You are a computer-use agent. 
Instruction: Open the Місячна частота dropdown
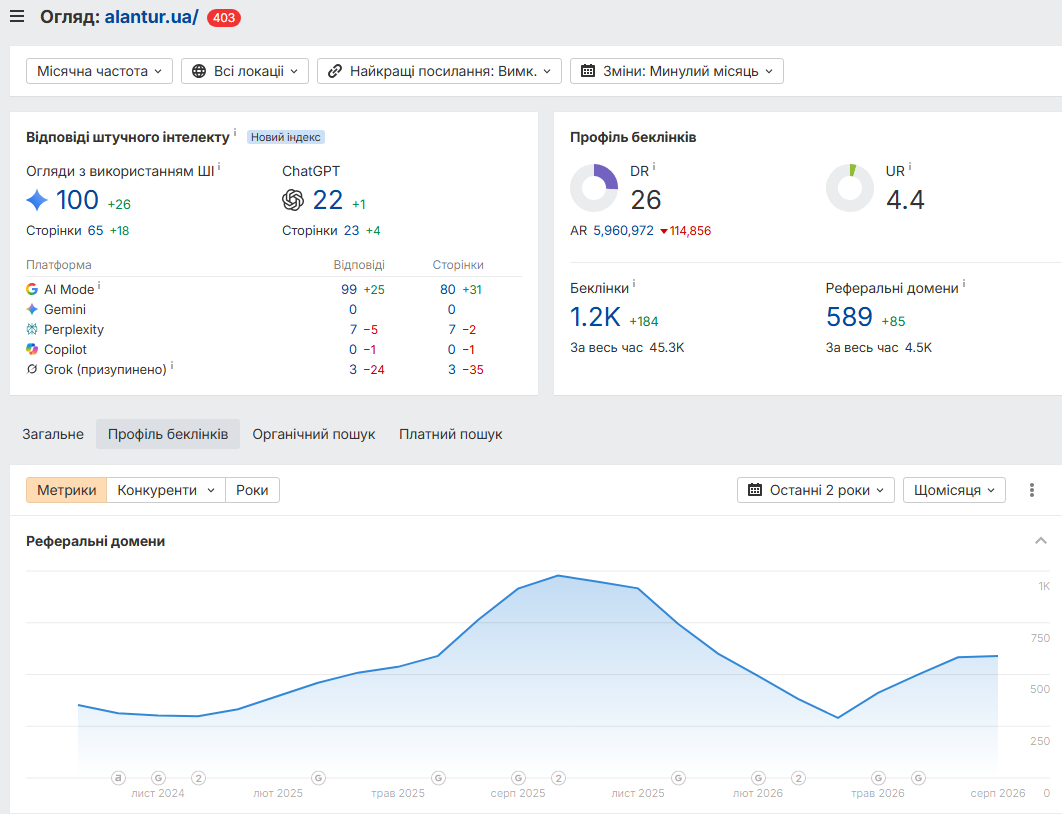(100, 71)
